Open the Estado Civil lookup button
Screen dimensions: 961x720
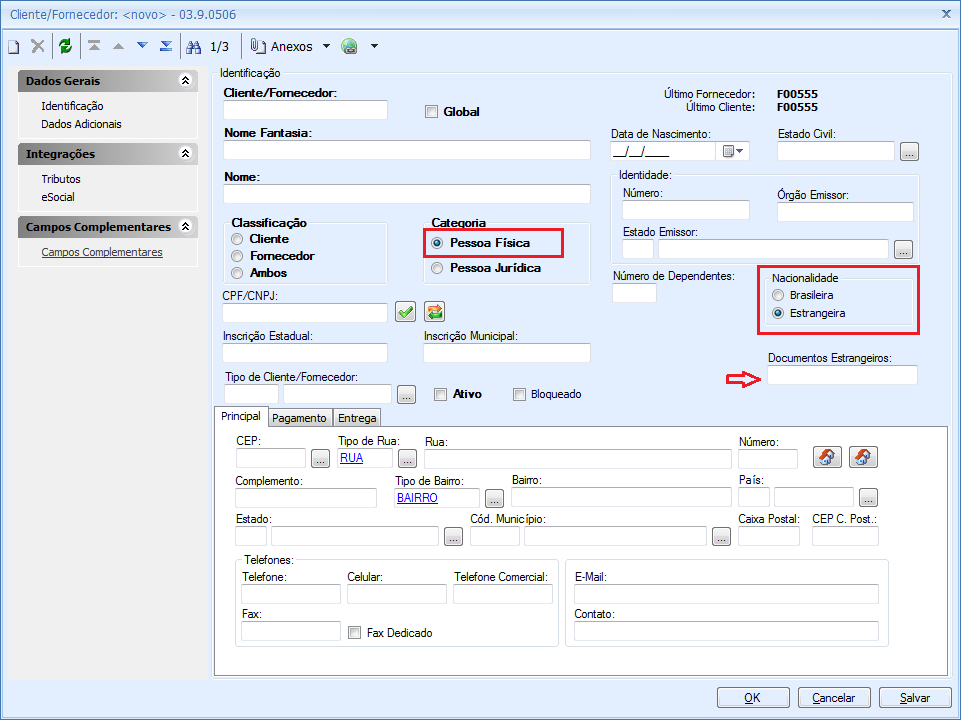[909, 151]
